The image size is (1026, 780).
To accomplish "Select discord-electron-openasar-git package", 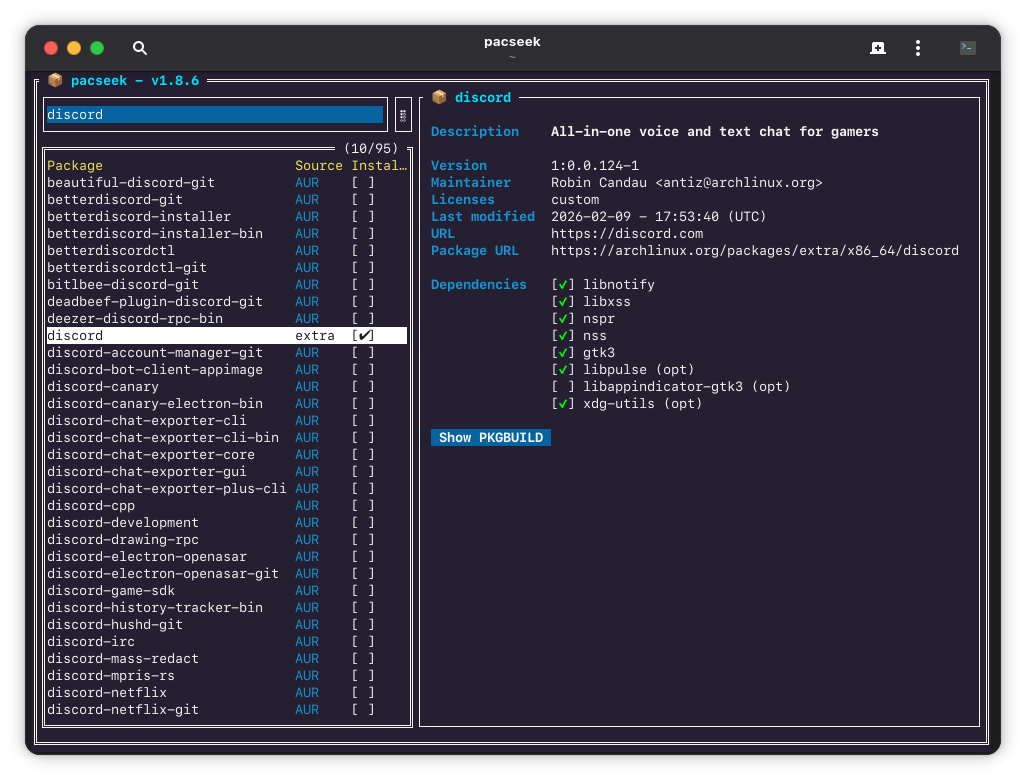I will (226, 574).
